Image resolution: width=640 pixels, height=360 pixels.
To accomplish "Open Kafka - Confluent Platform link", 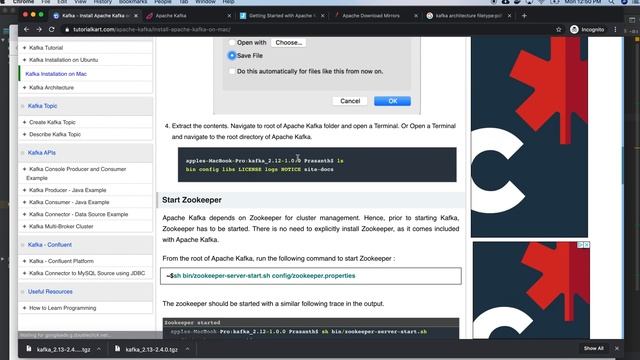I will click(61, 261).
